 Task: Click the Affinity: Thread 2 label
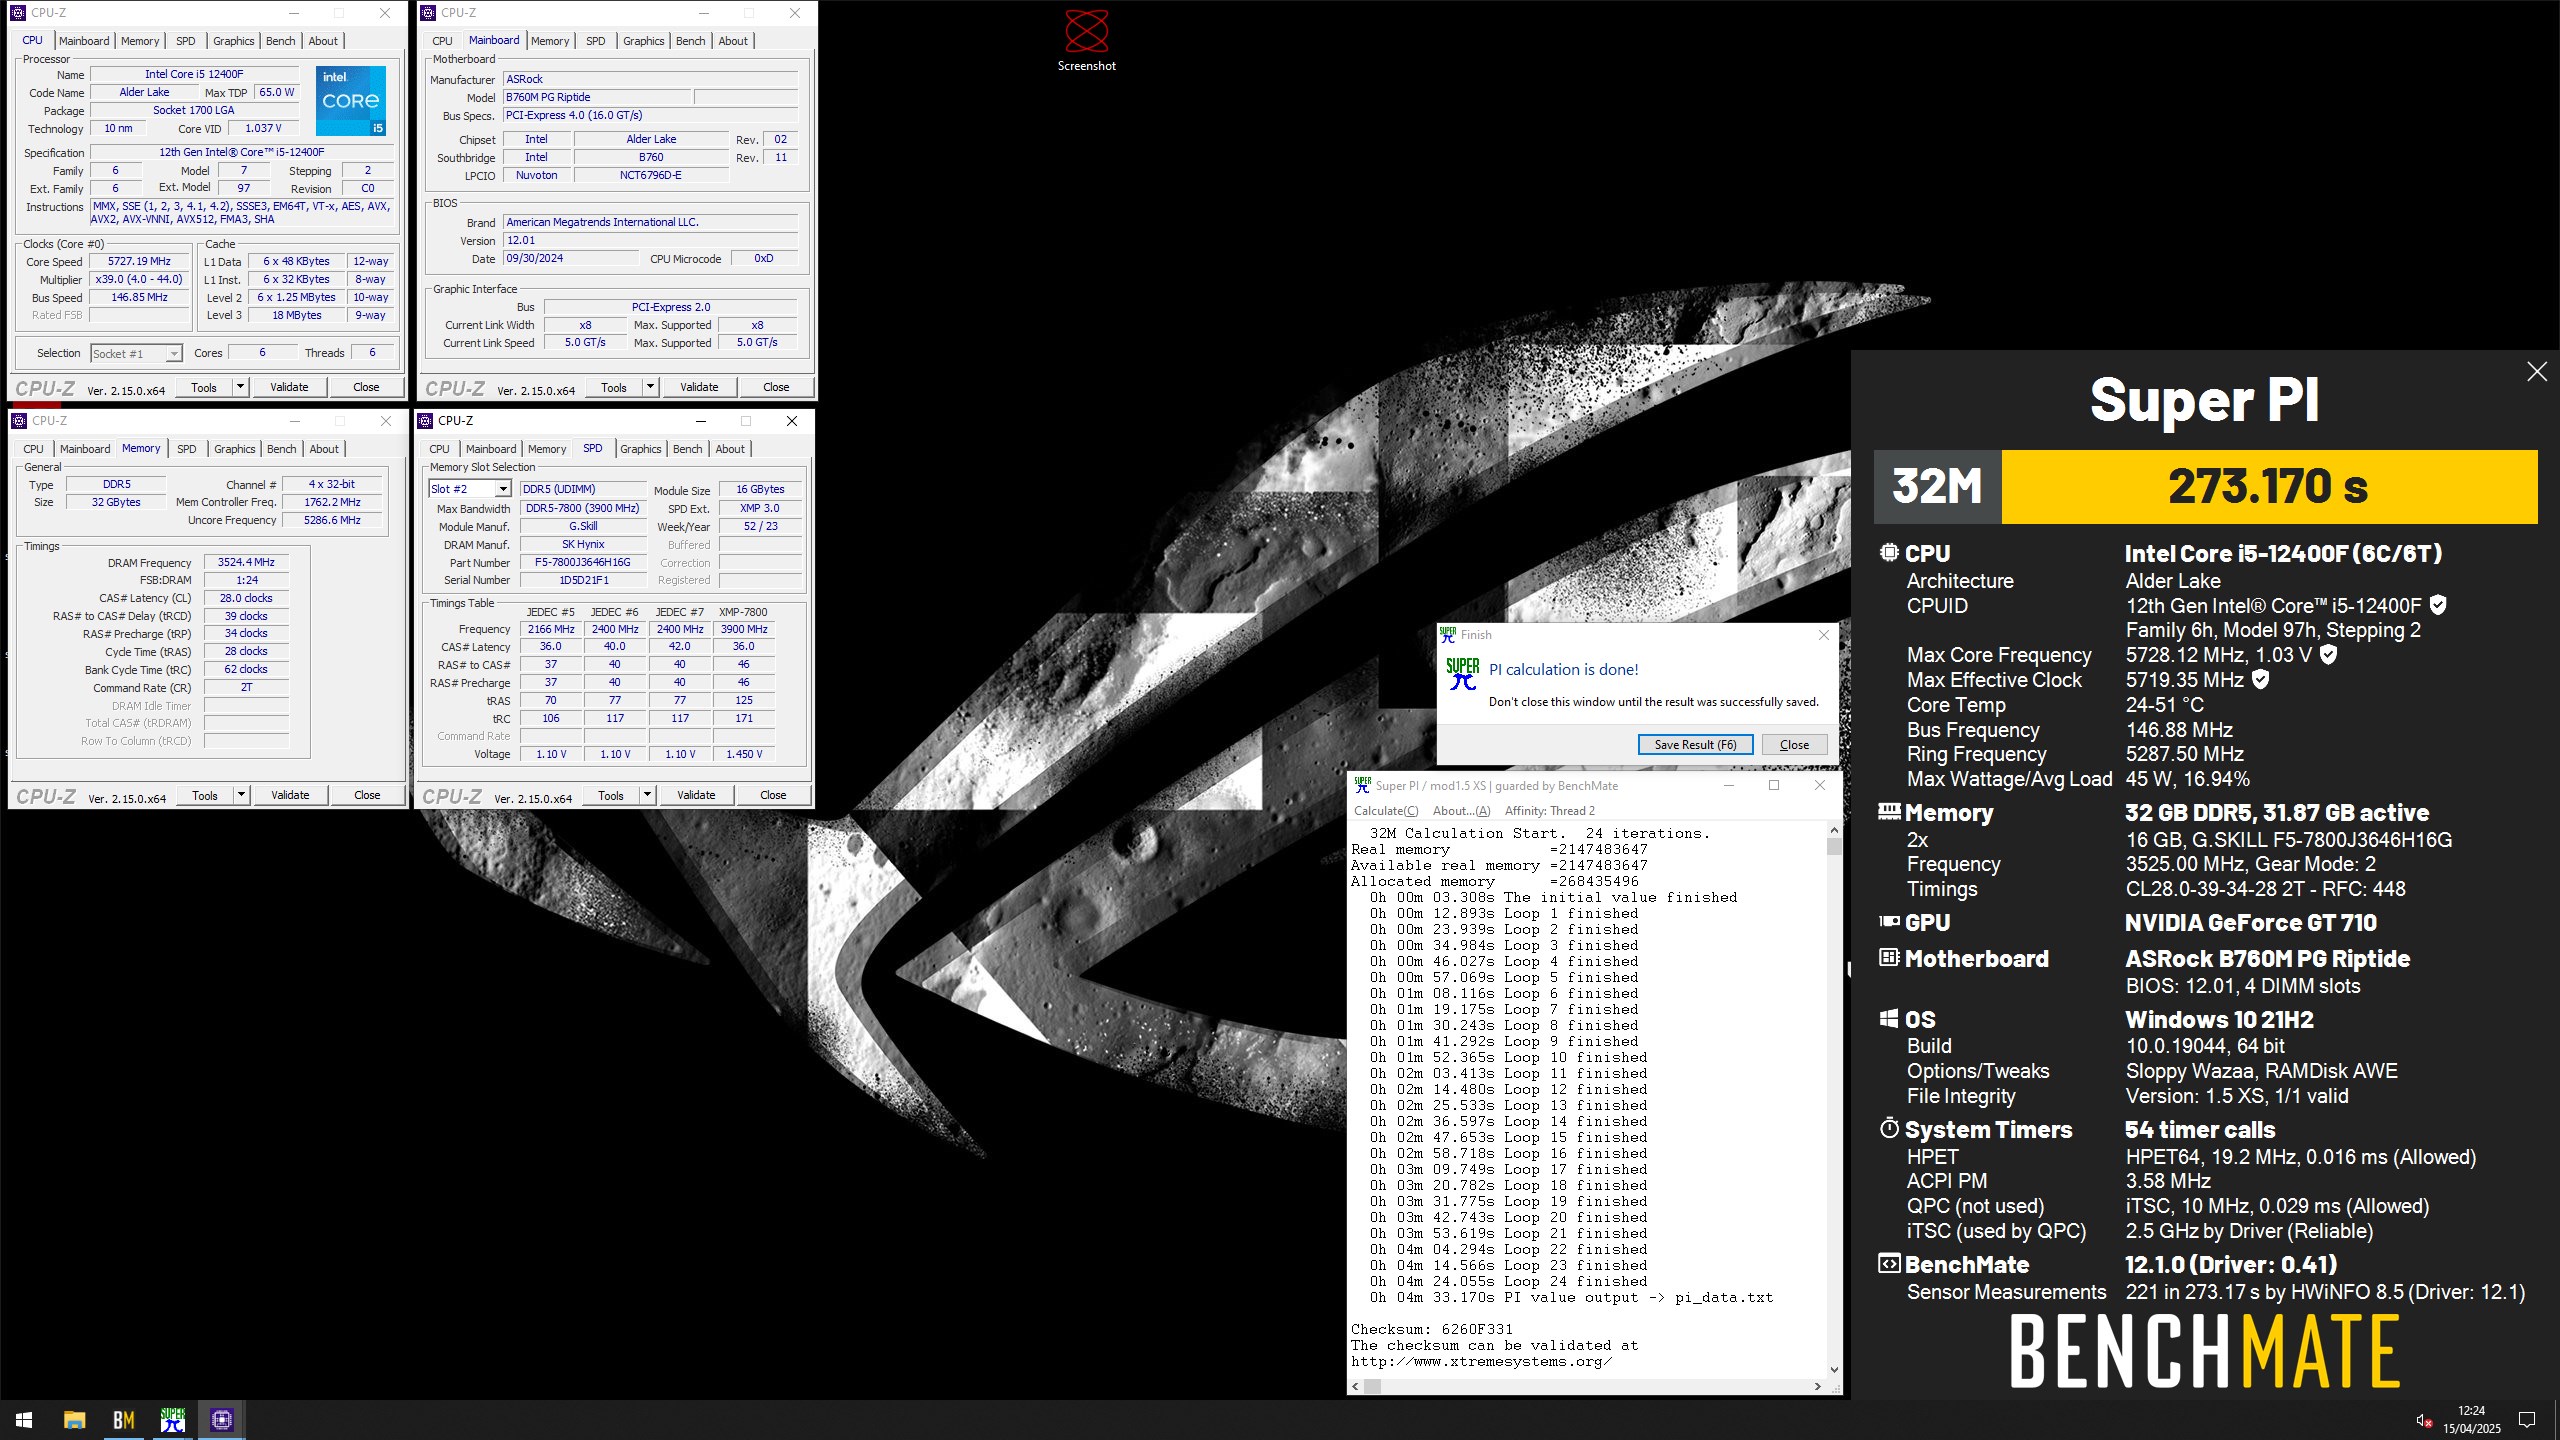(x=1549, y=811)
